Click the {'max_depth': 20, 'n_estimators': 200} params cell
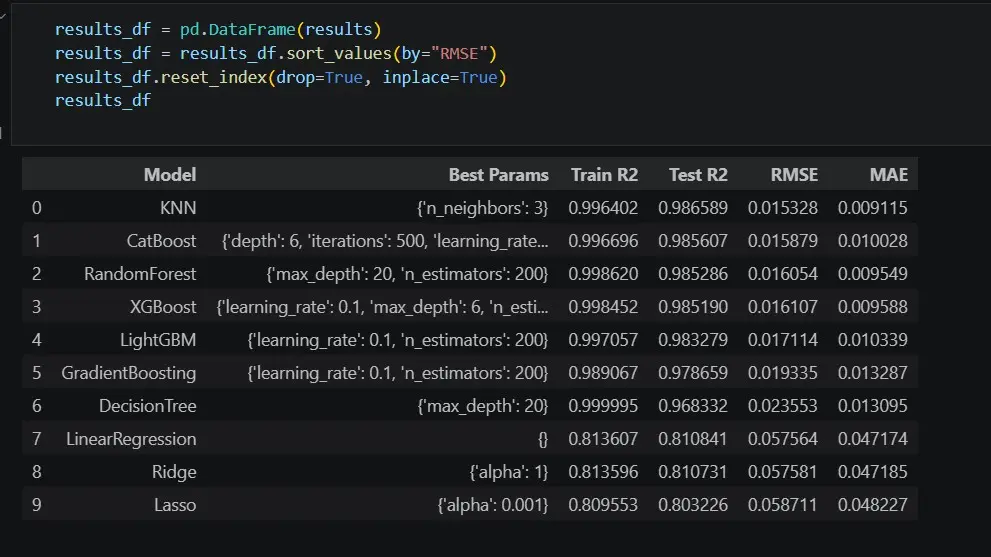Viewport: 991px width, 557px height. [x=407, y=274]
